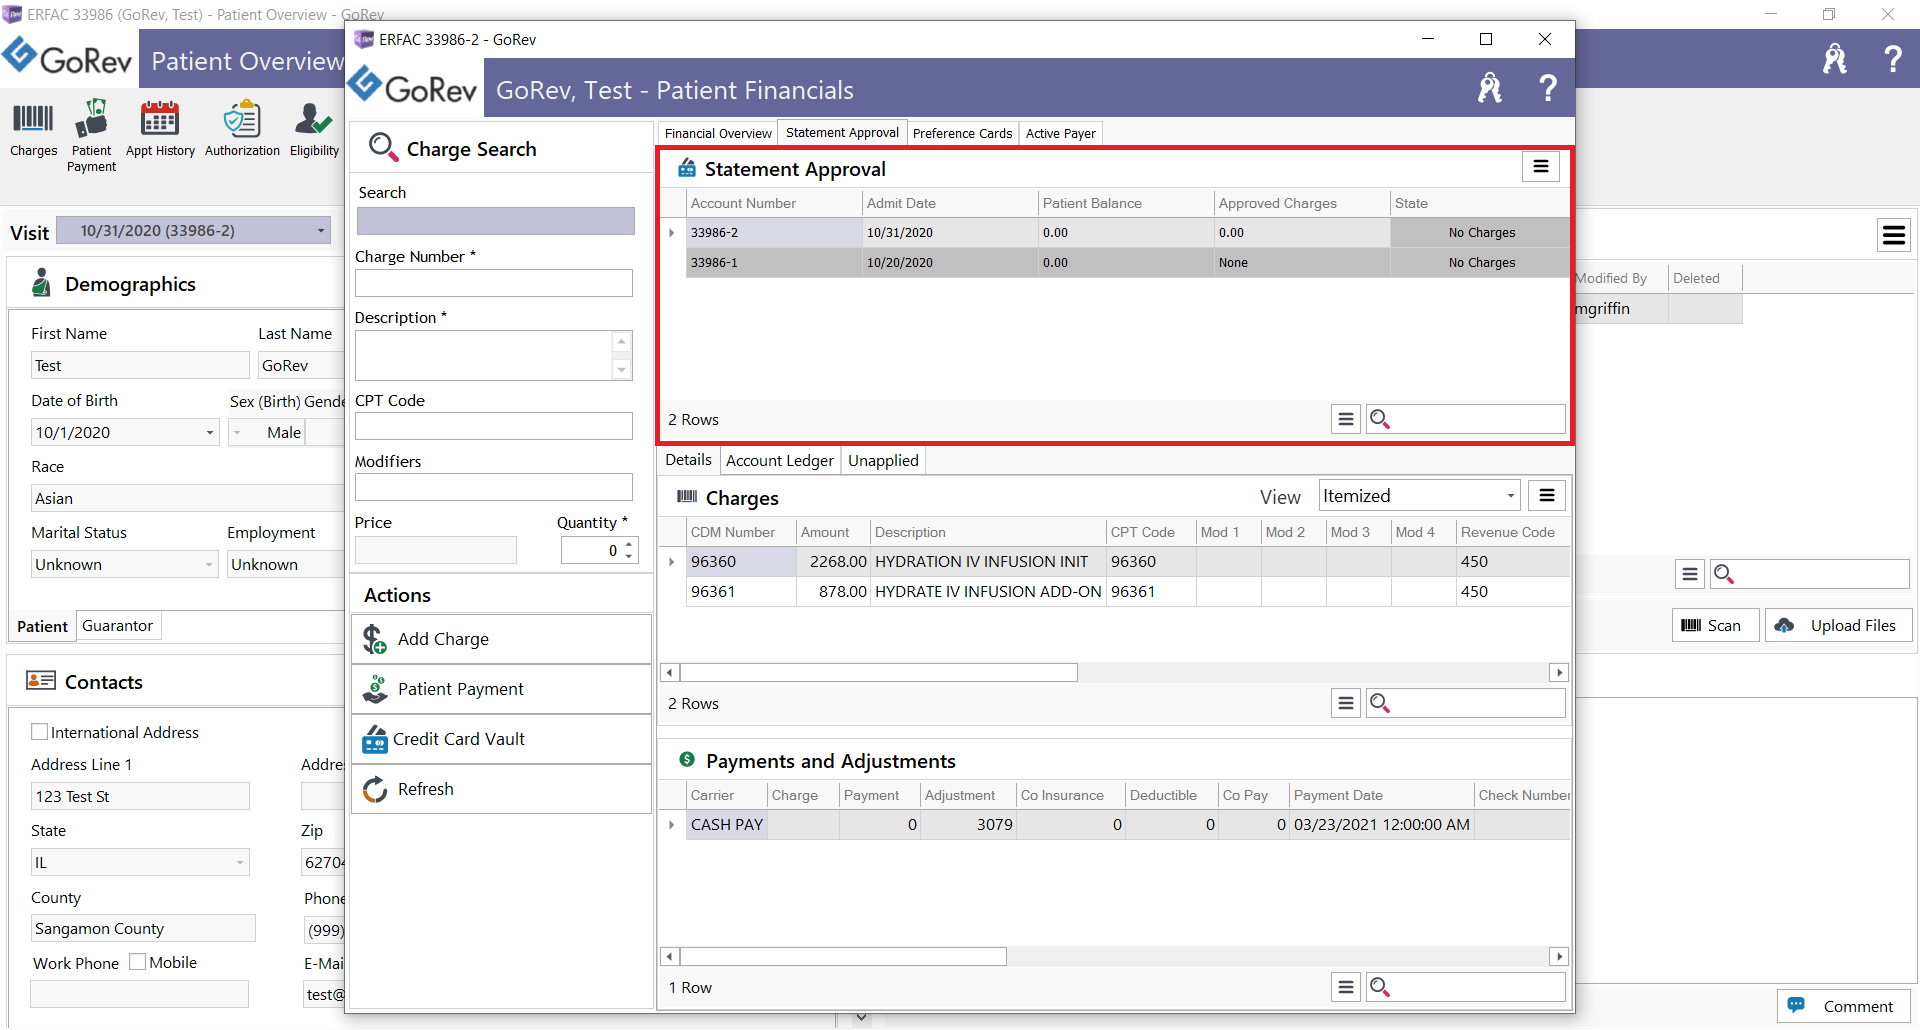Click magnifier icon in Charges grid footer
This screenshot has height=1030, width=1920.
pyautogui.click(x=1380, y=703)
